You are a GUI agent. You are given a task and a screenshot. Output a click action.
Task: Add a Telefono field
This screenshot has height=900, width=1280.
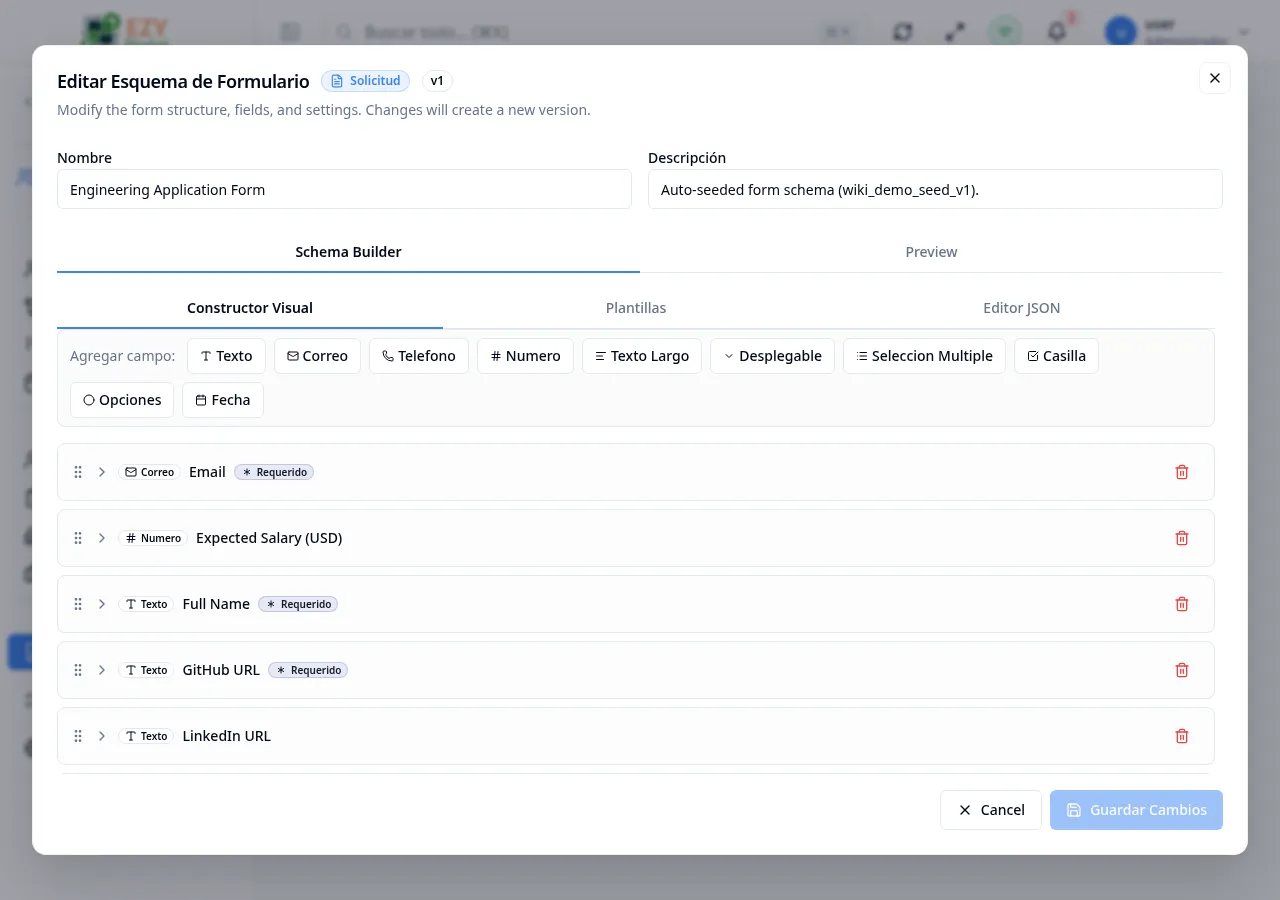(419, 356)
